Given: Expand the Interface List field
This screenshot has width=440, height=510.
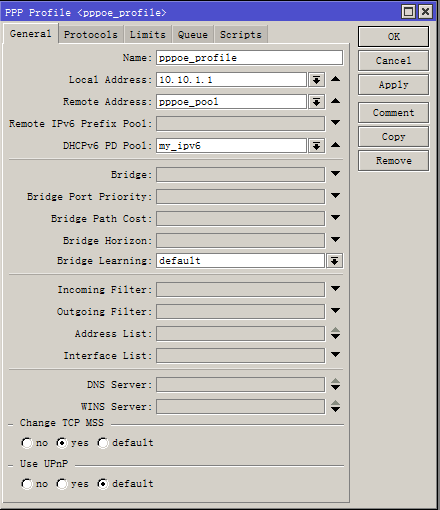Looking at the screenshot, I should pos(336,355).
